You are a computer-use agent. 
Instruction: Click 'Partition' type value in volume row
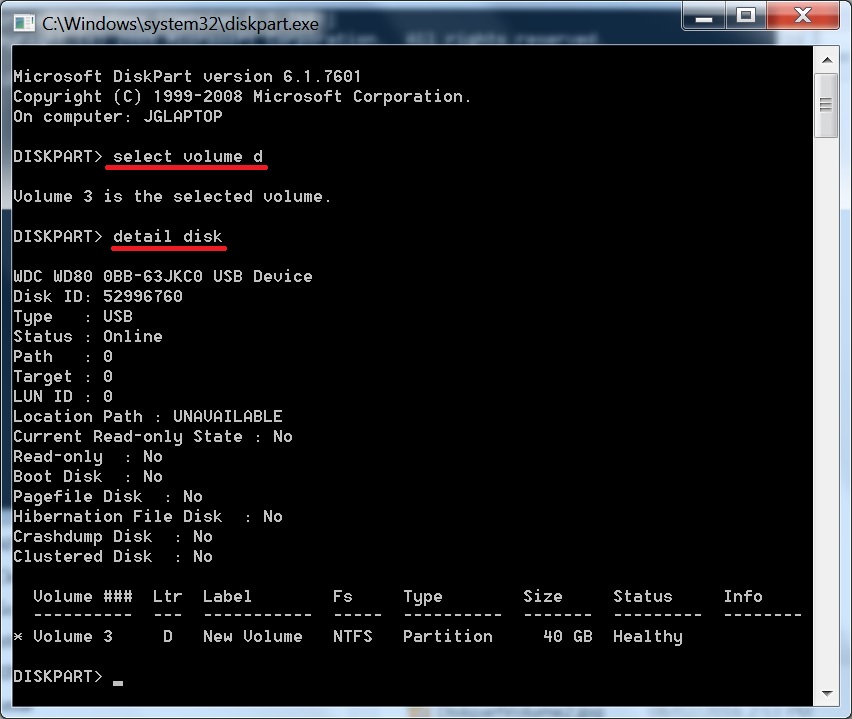(448, 636)
